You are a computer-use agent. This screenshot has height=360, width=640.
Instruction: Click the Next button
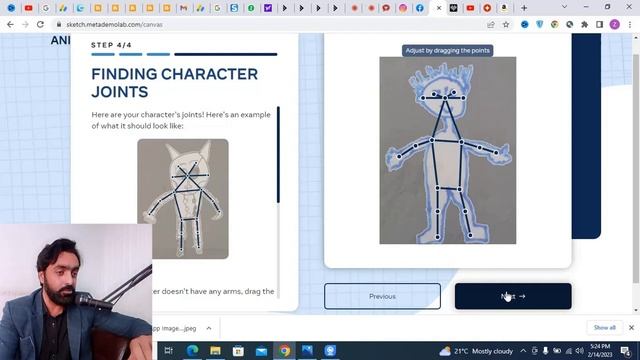pos(513,296)
